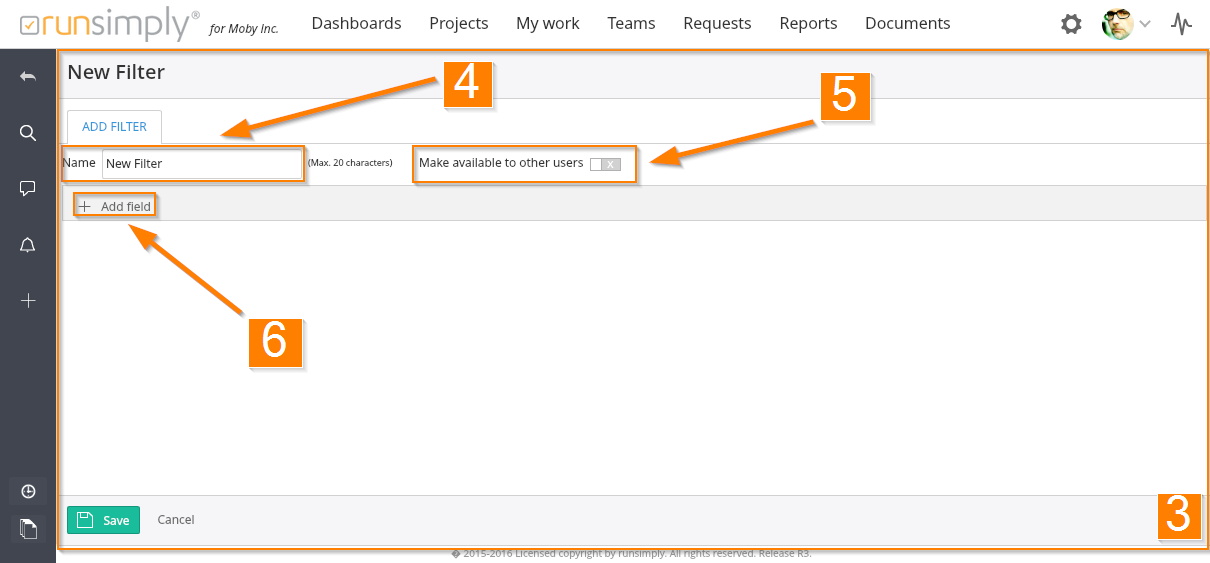Open search from the sidebar magnifier icon

pos(28,133)
